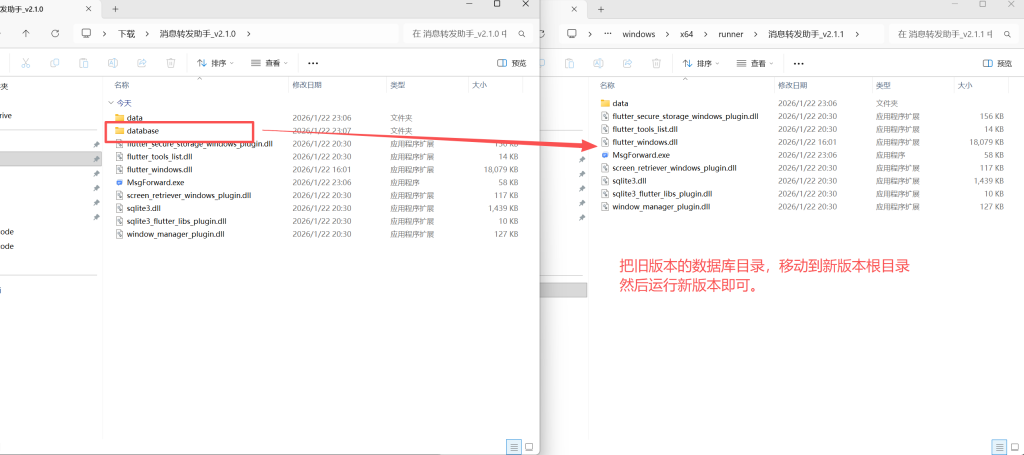Click Share icon in right window toolbar
Viewport: 1024px width, 455px height.
click(627, 63)
